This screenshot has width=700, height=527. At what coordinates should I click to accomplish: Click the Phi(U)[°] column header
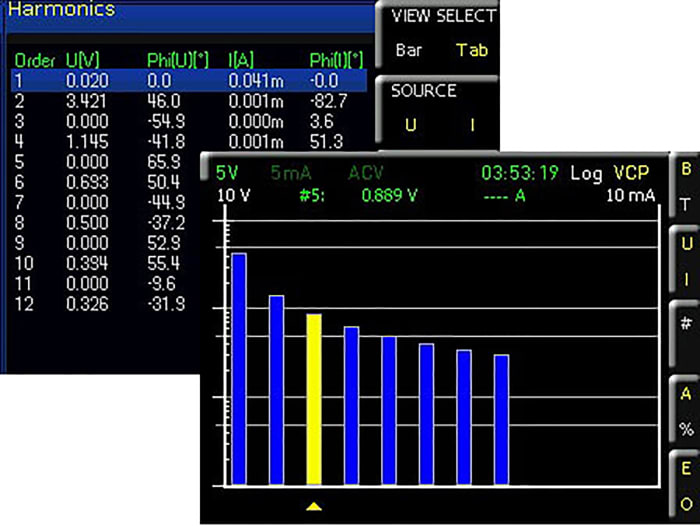click(178, 60)
